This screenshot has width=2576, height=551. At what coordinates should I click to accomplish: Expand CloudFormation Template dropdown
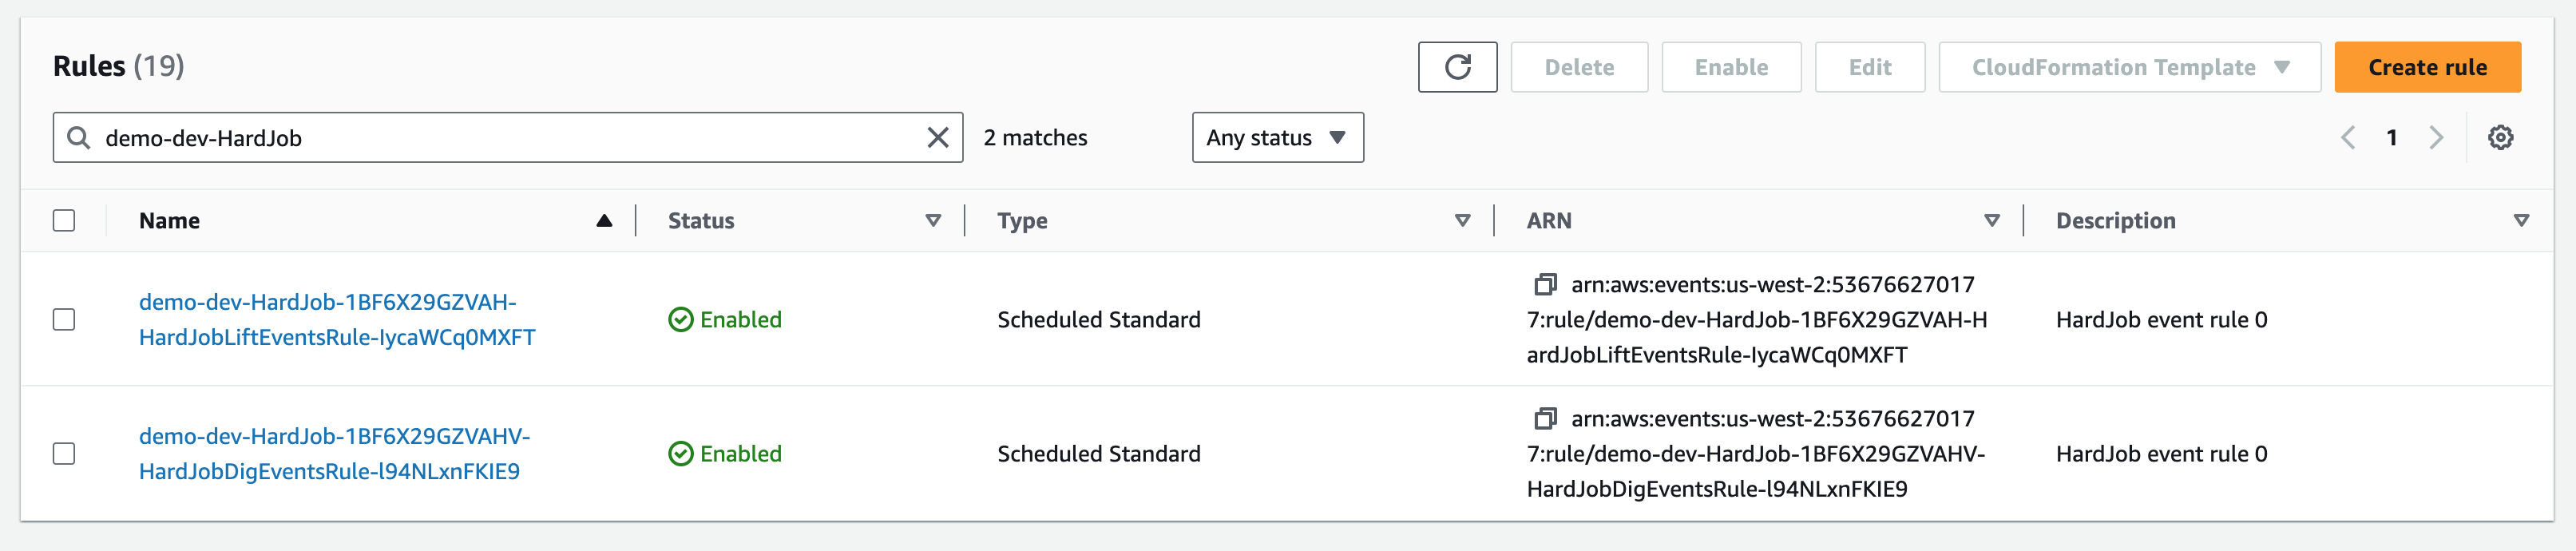[2129, 67]
